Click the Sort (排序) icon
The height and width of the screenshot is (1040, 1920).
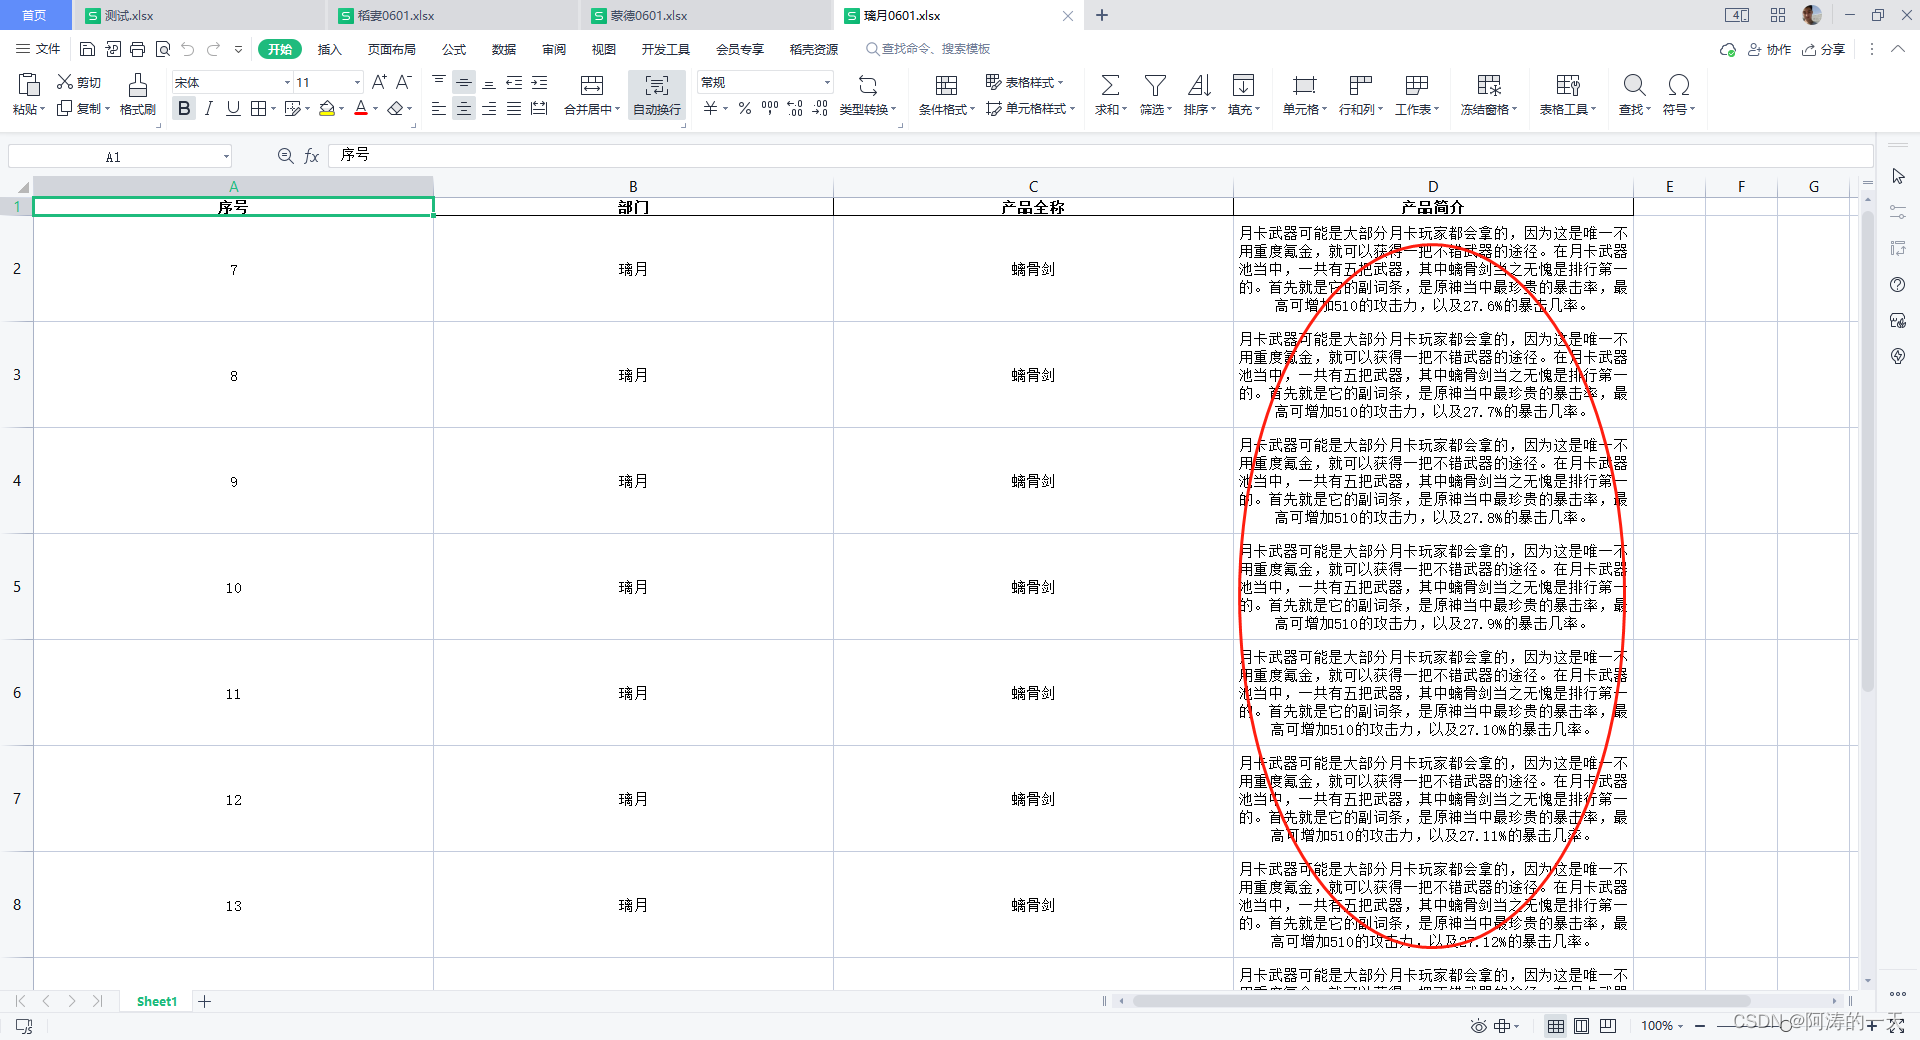coord(1199,84)
